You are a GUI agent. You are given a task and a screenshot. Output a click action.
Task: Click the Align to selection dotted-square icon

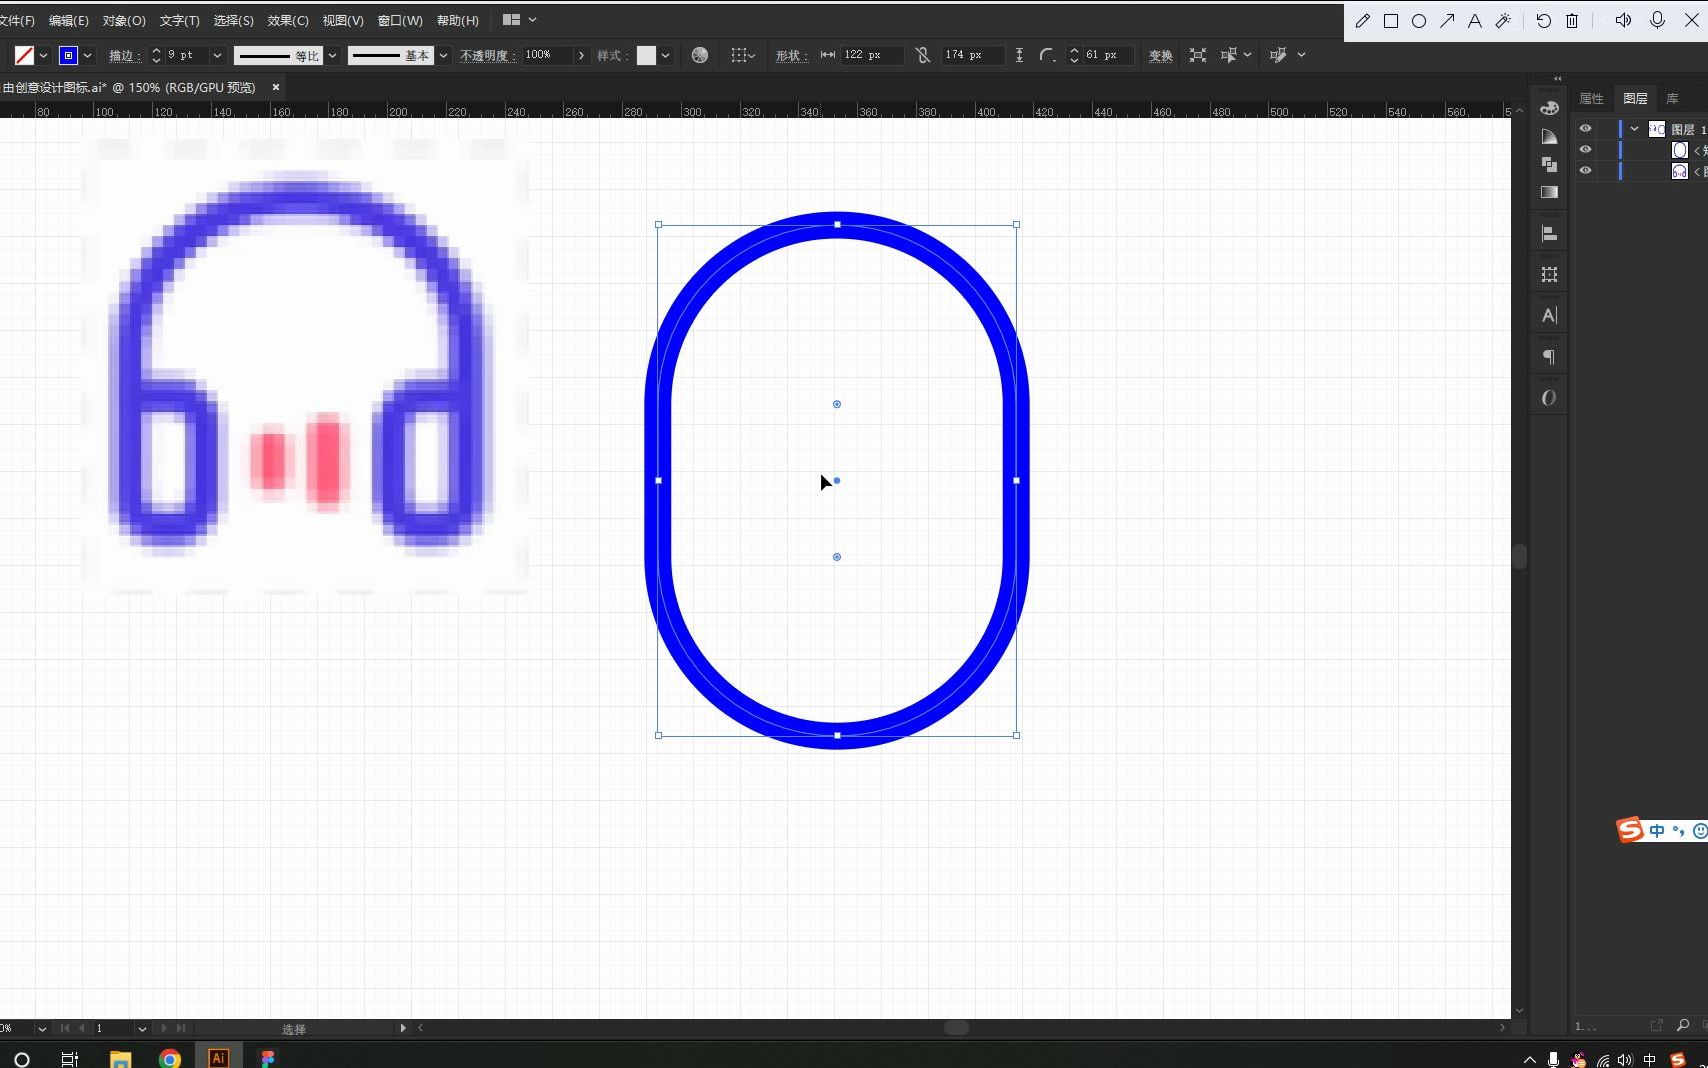(738, 55)
